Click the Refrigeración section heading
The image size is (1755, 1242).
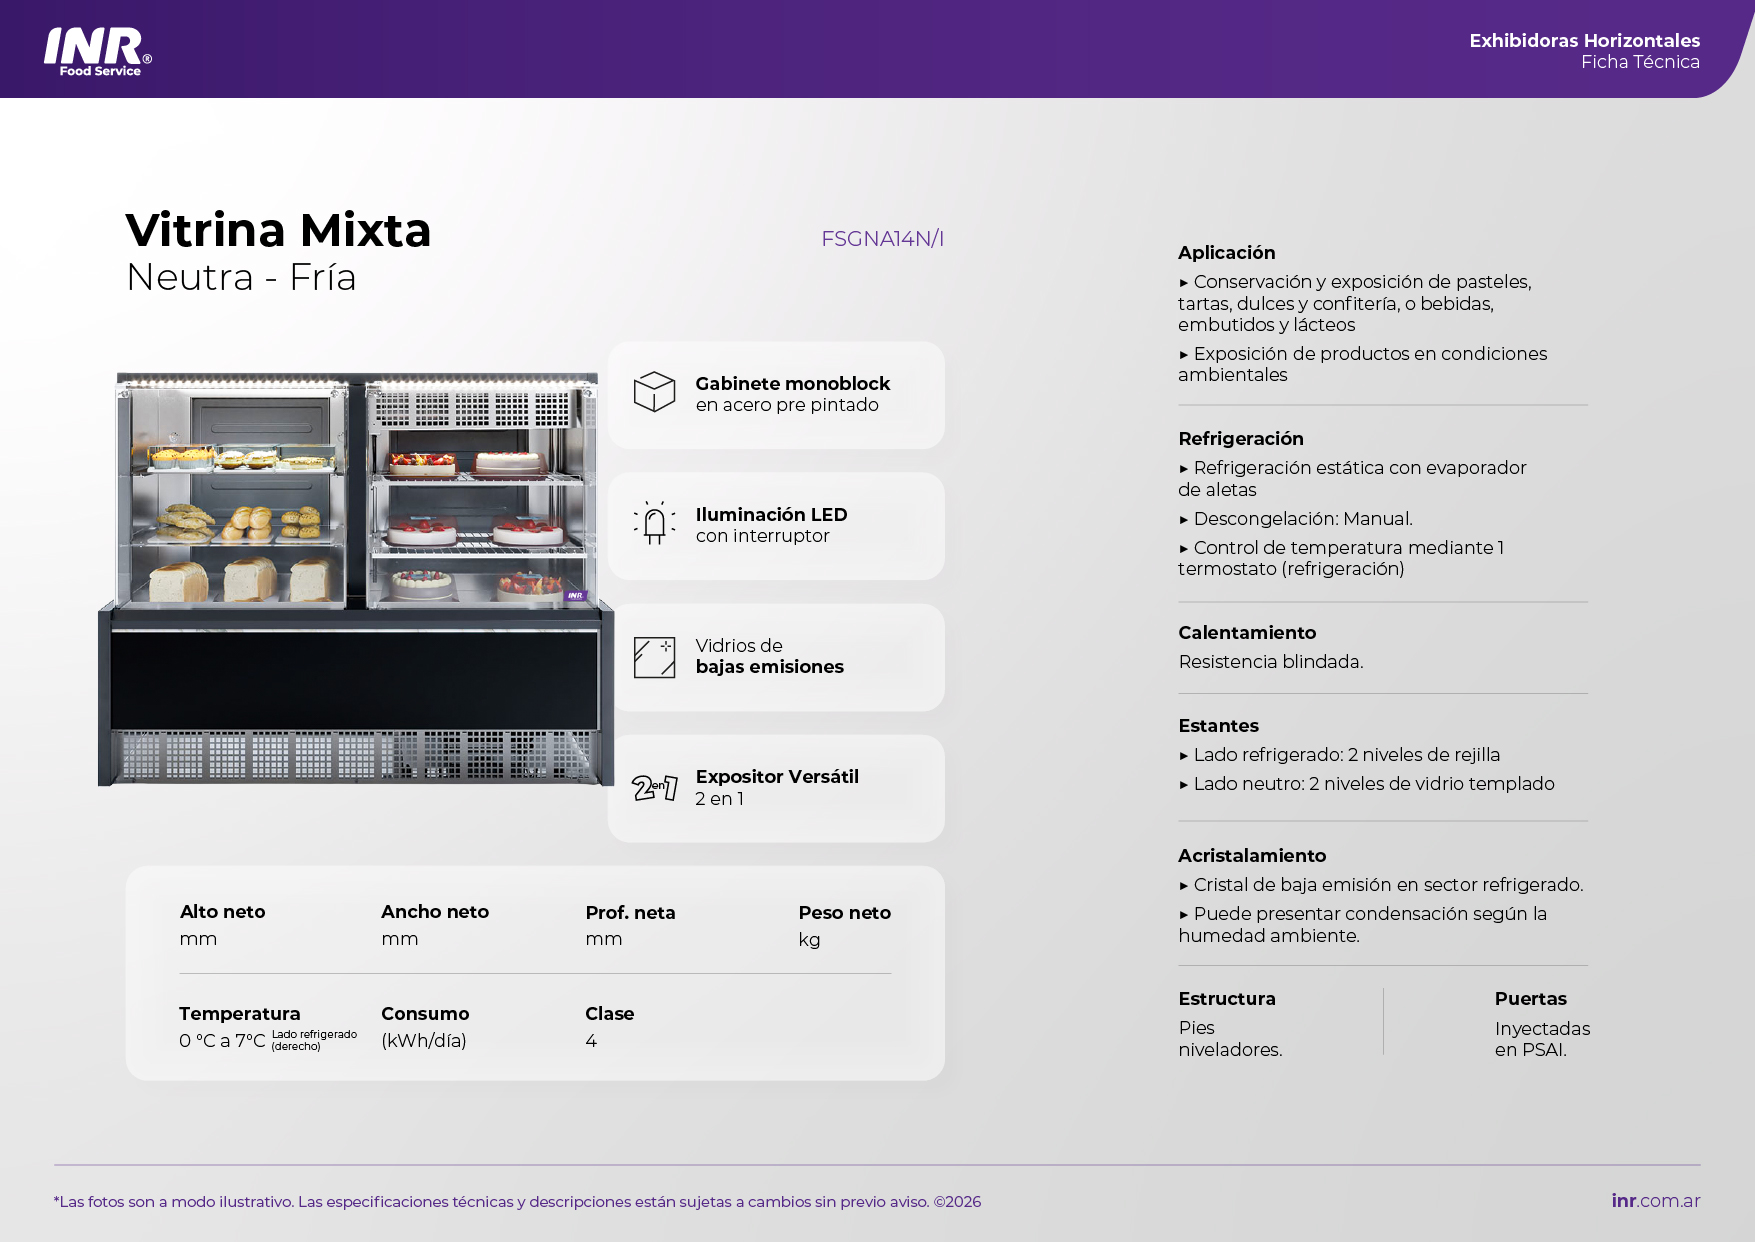click(1240, 439)
